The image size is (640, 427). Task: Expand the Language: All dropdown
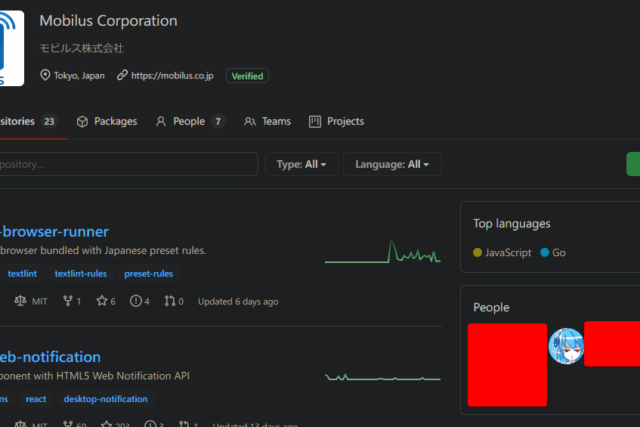tap(392, 164)
